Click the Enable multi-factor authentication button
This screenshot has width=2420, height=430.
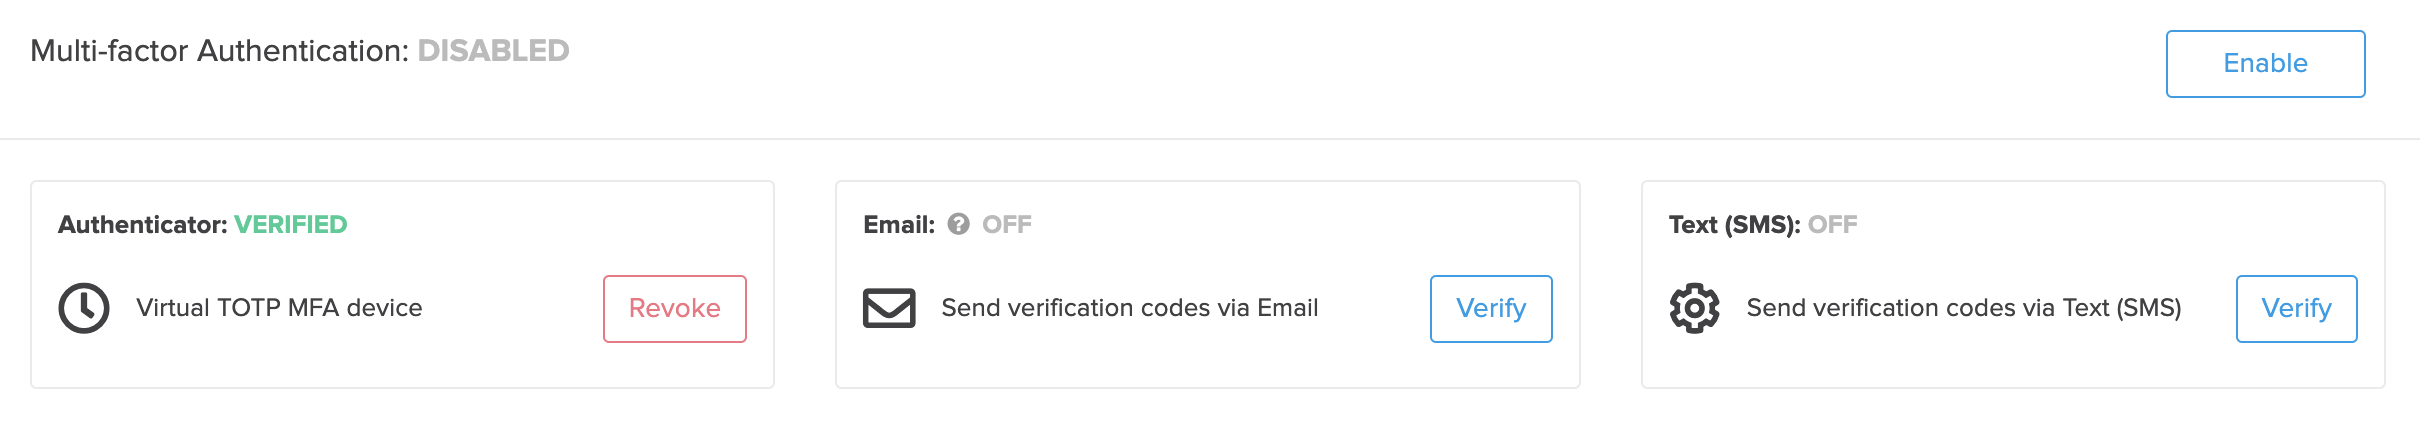click(2265, 64)
